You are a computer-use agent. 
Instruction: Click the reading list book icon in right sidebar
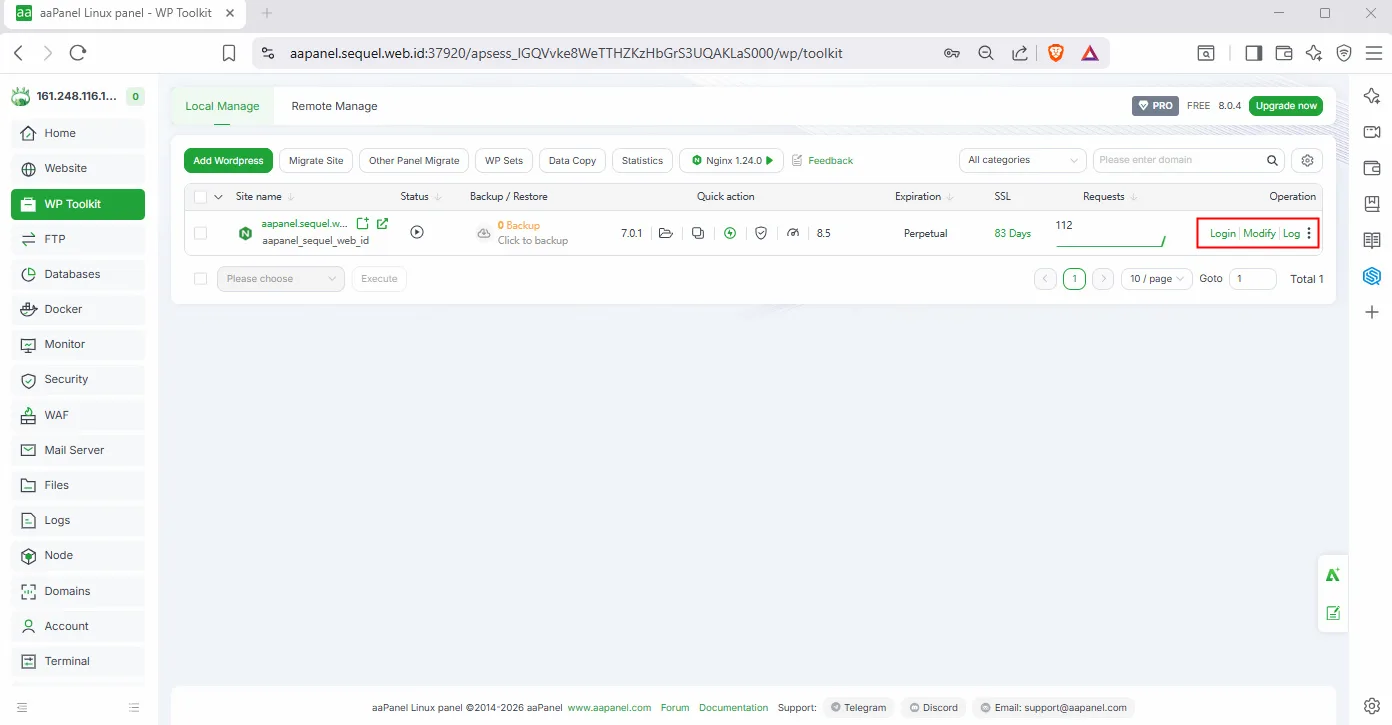pos(1372,240)
